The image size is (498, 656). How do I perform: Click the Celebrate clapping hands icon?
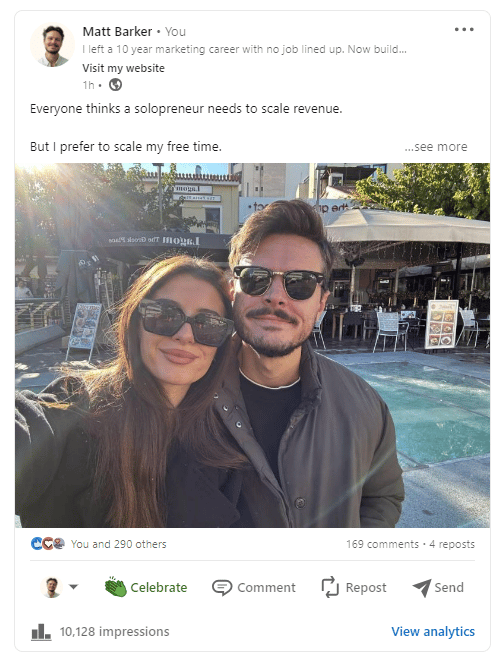tap(116, 587)
